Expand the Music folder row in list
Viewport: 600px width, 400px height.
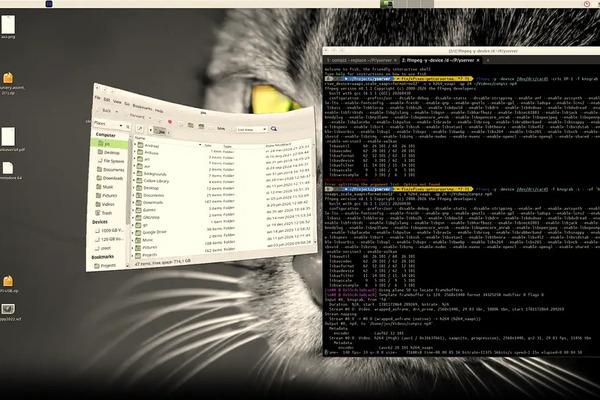[134, 240]
